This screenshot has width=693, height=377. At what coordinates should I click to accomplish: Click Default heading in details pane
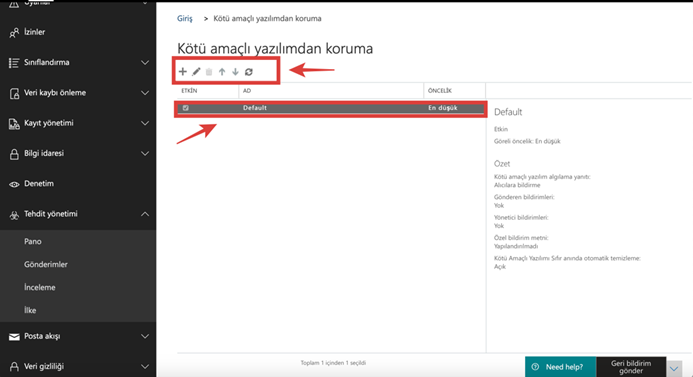coord(508,112)
